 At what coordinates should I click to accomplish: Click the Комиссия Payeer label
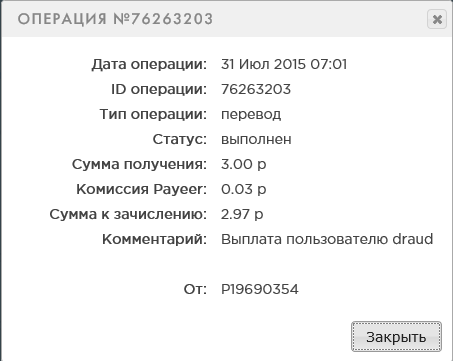click(x=141, y=189)
